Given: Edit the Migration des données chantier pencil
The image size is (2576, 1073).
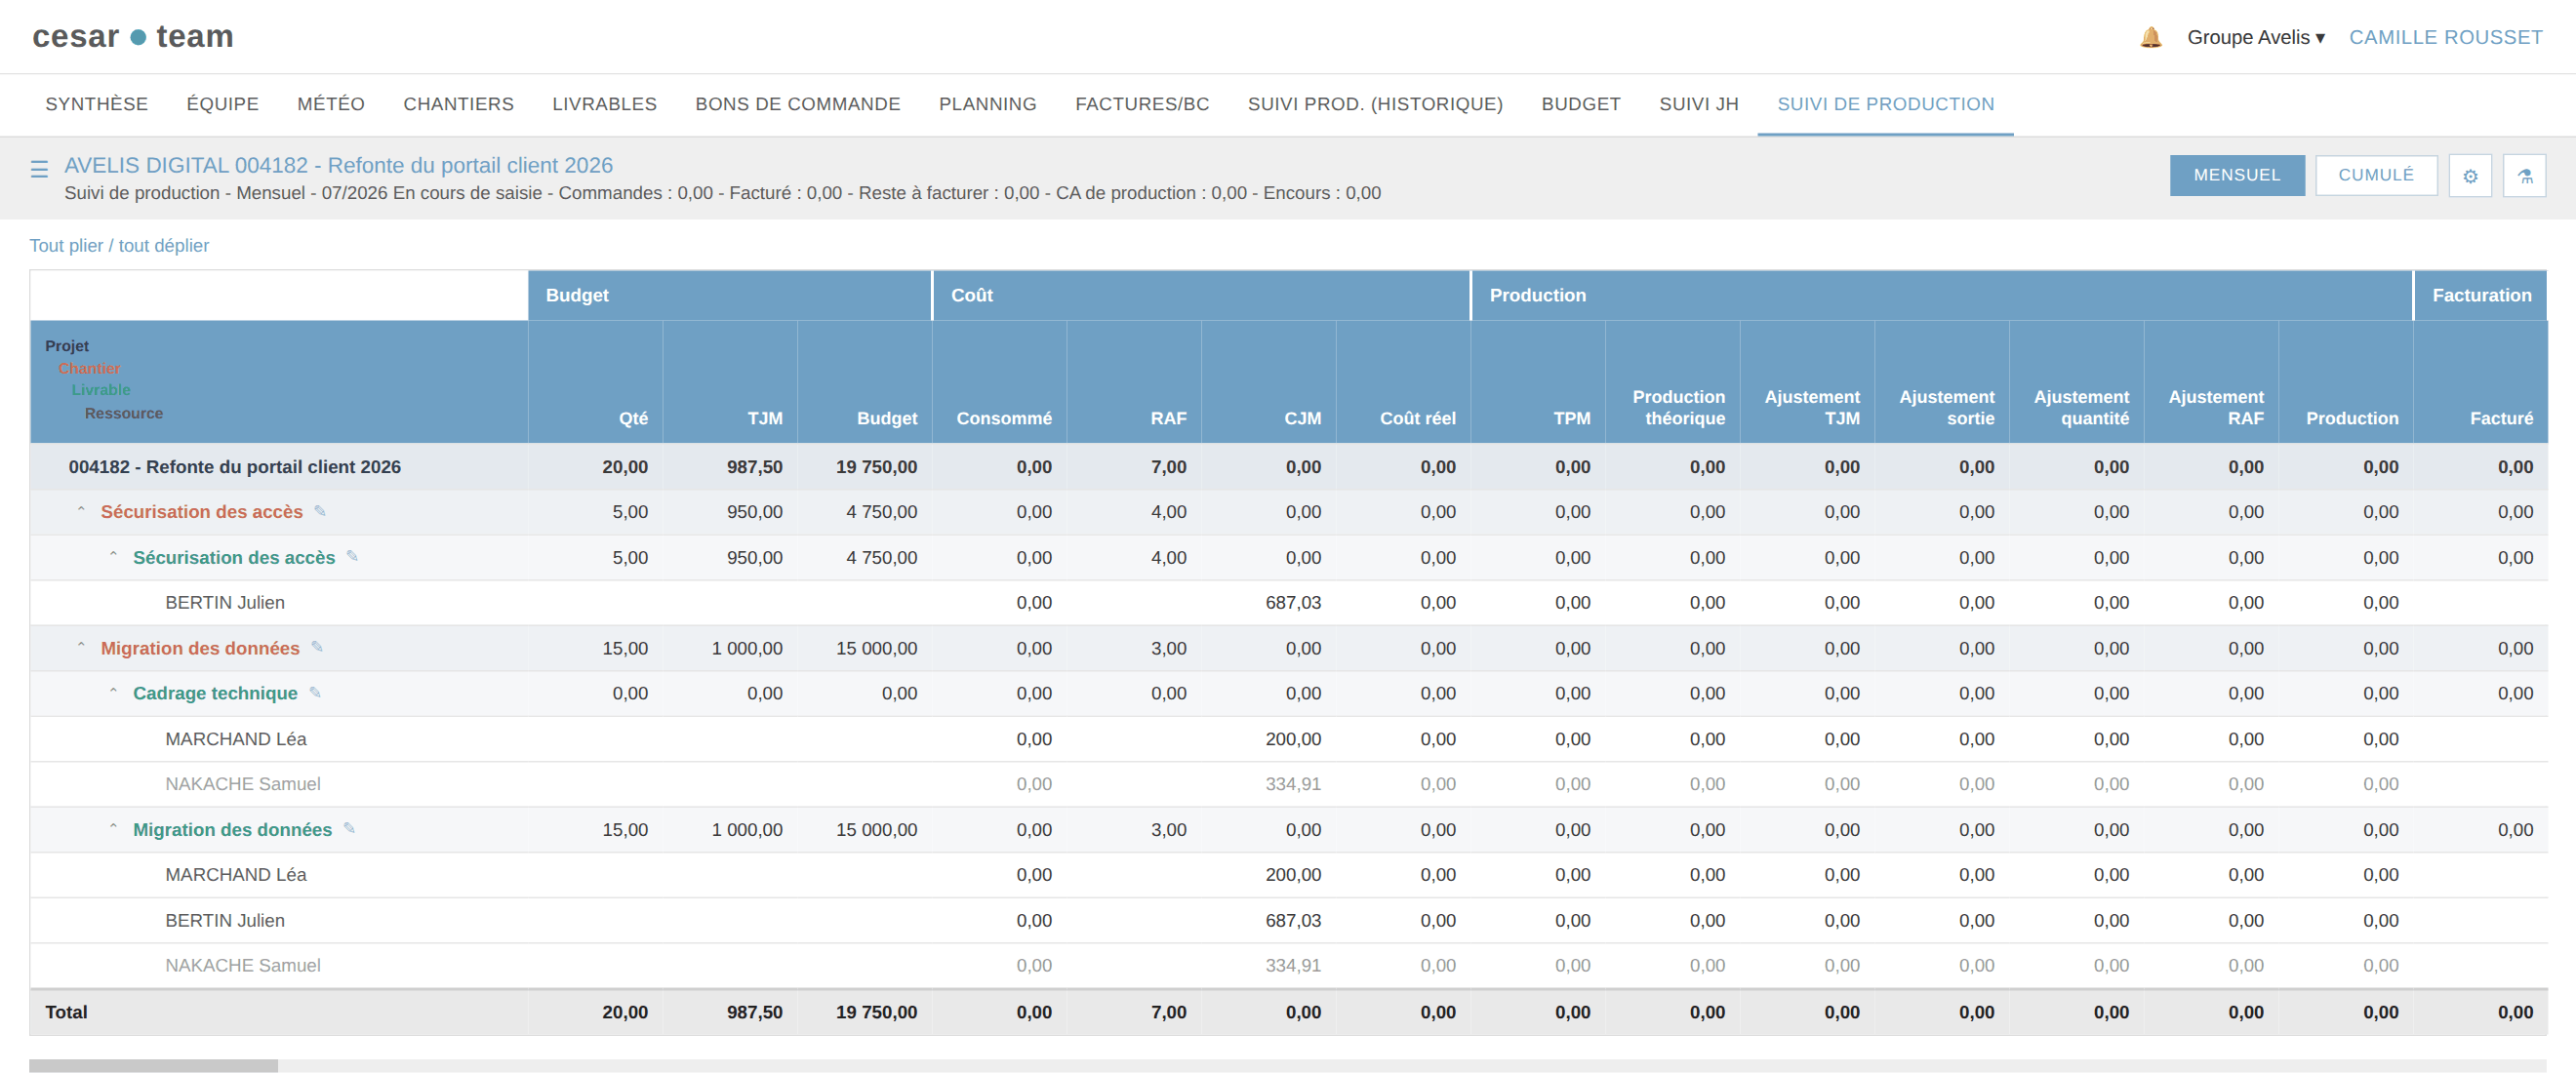Looking at the screenshot, I should [x=317, y=647].
